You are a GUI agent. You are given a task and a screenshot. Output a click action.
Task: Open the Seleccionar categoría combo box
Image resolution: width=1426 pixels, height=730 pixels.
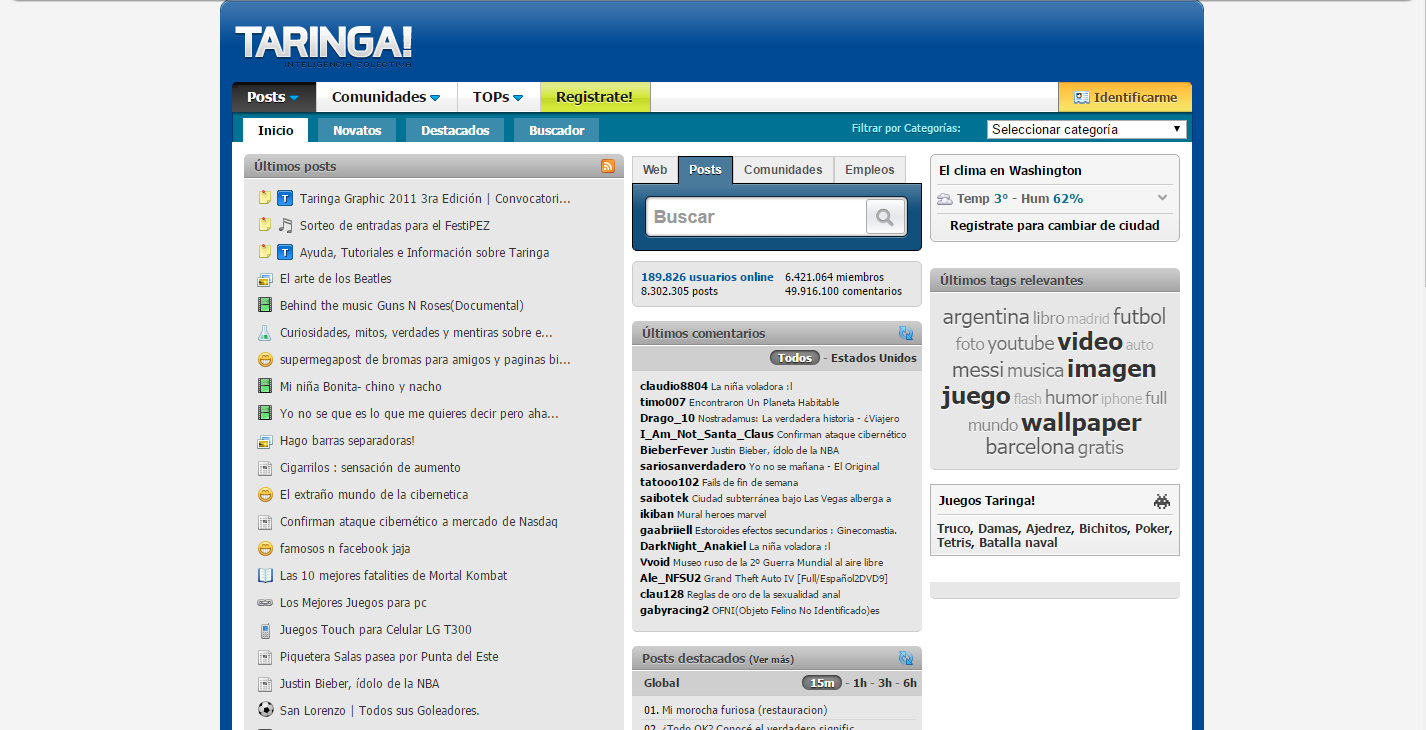coord(1087,129)
